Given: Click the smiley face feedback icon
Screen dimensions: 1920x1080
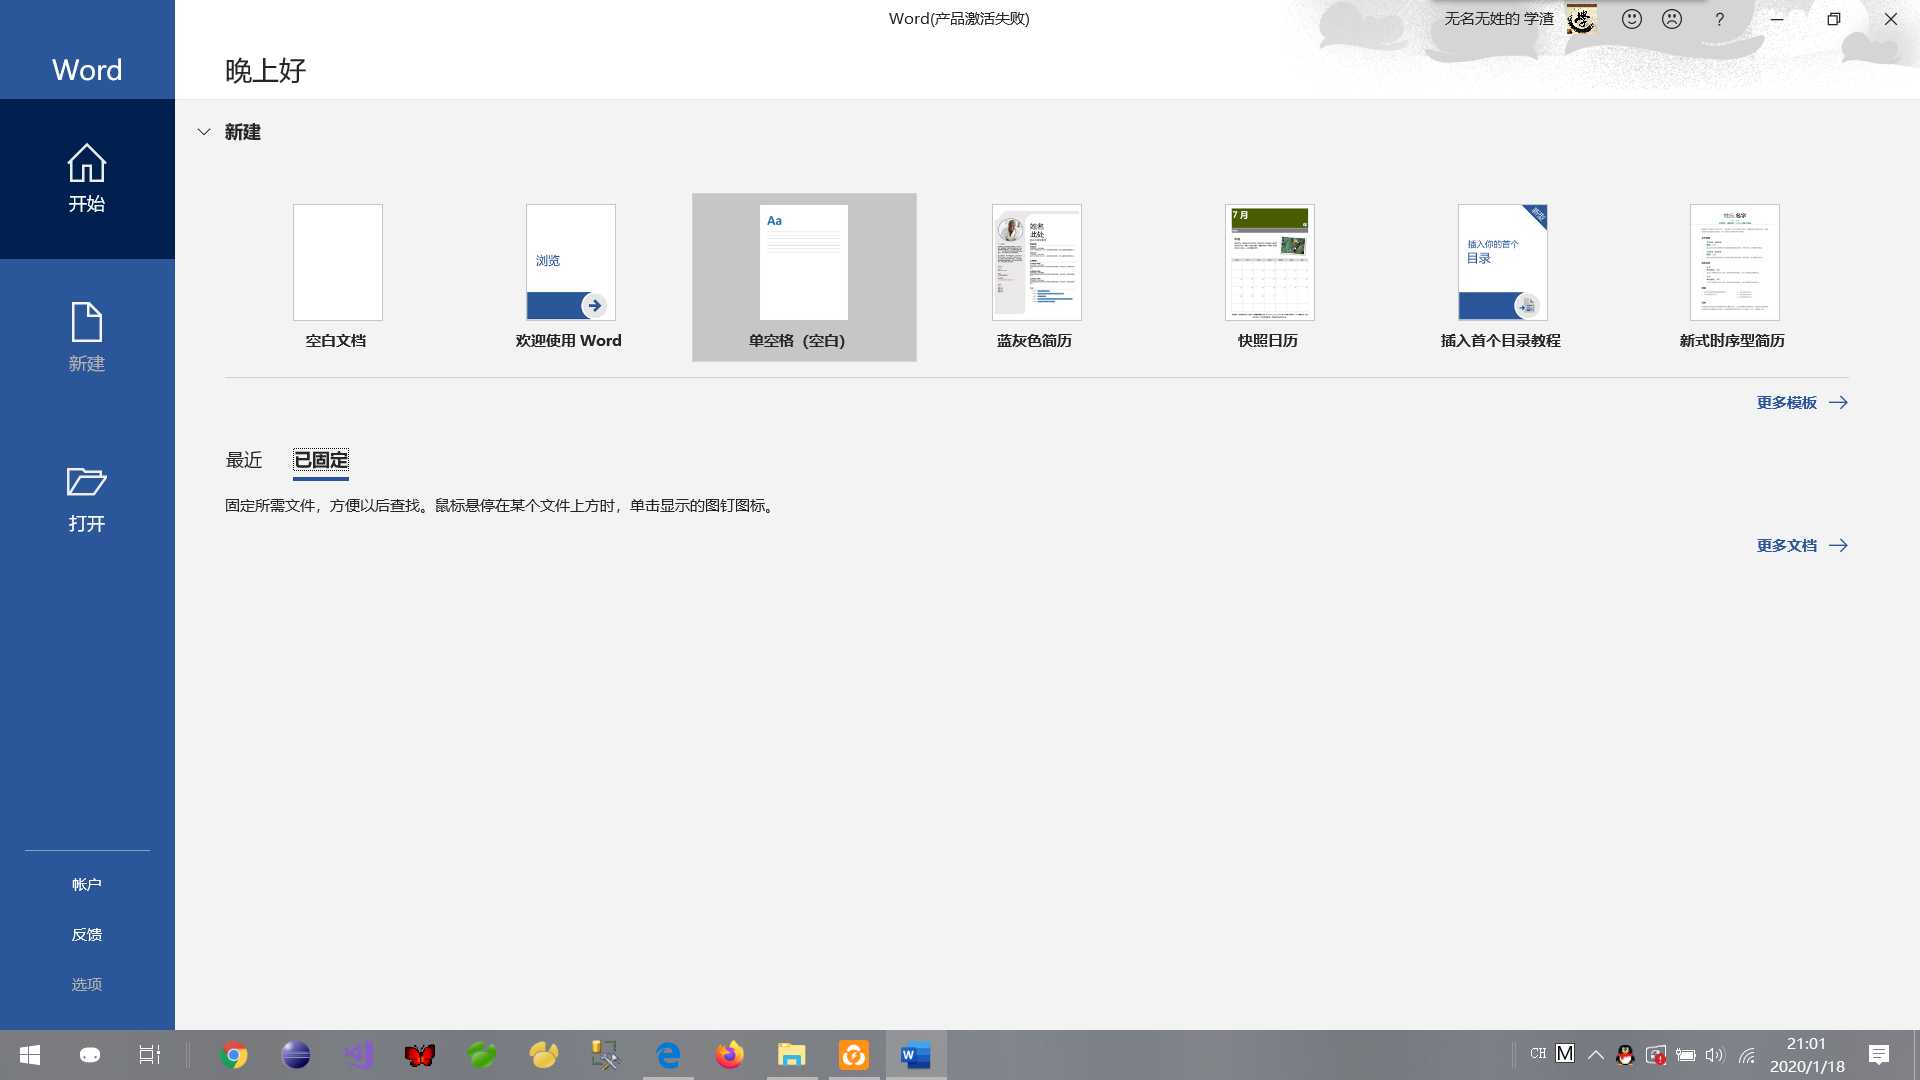Looking at the screenshot, I should [x=1632, y=19].
